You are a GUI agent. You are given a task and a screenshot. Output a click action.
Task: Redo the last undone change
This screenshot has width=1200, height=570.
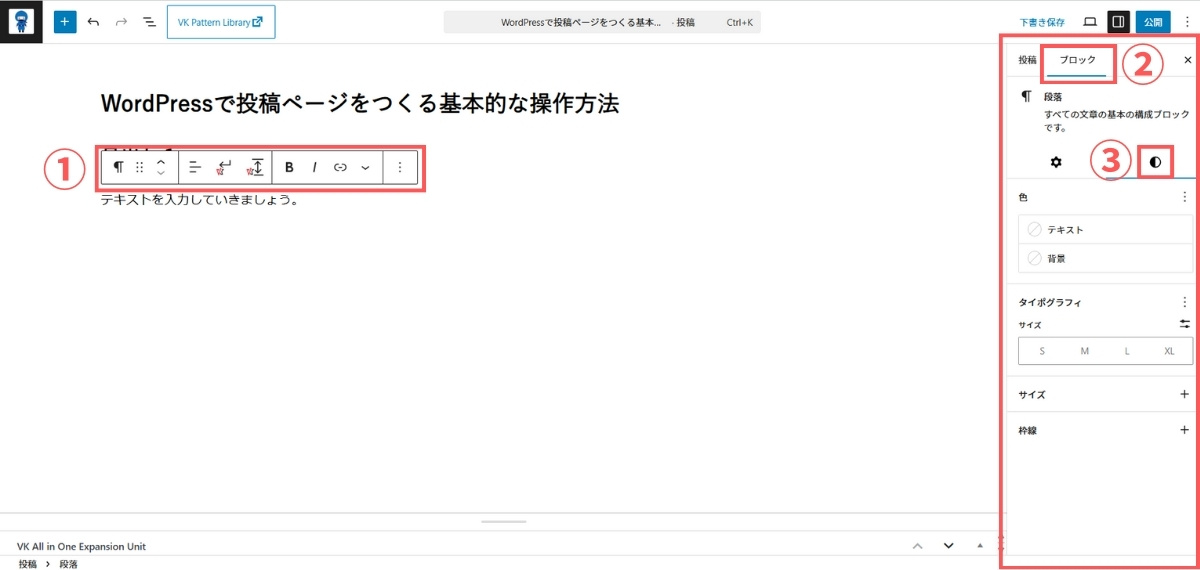pos(121,21)
